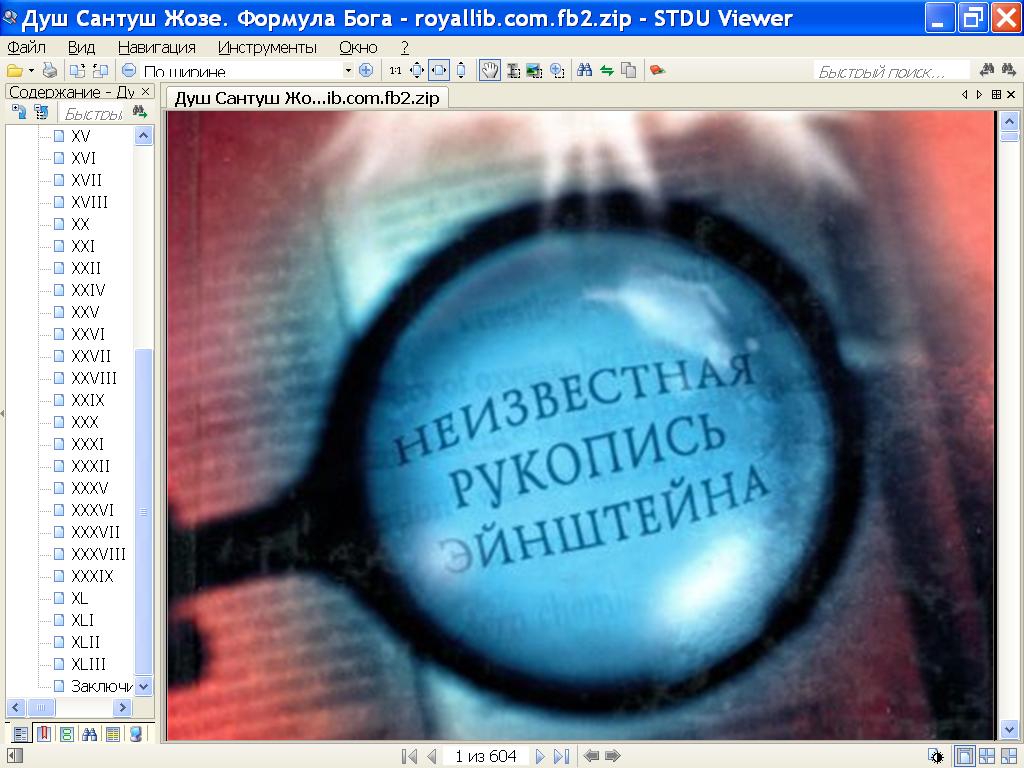
Task: Set actual size 1:1 zoom
Action: coord(396,71)
